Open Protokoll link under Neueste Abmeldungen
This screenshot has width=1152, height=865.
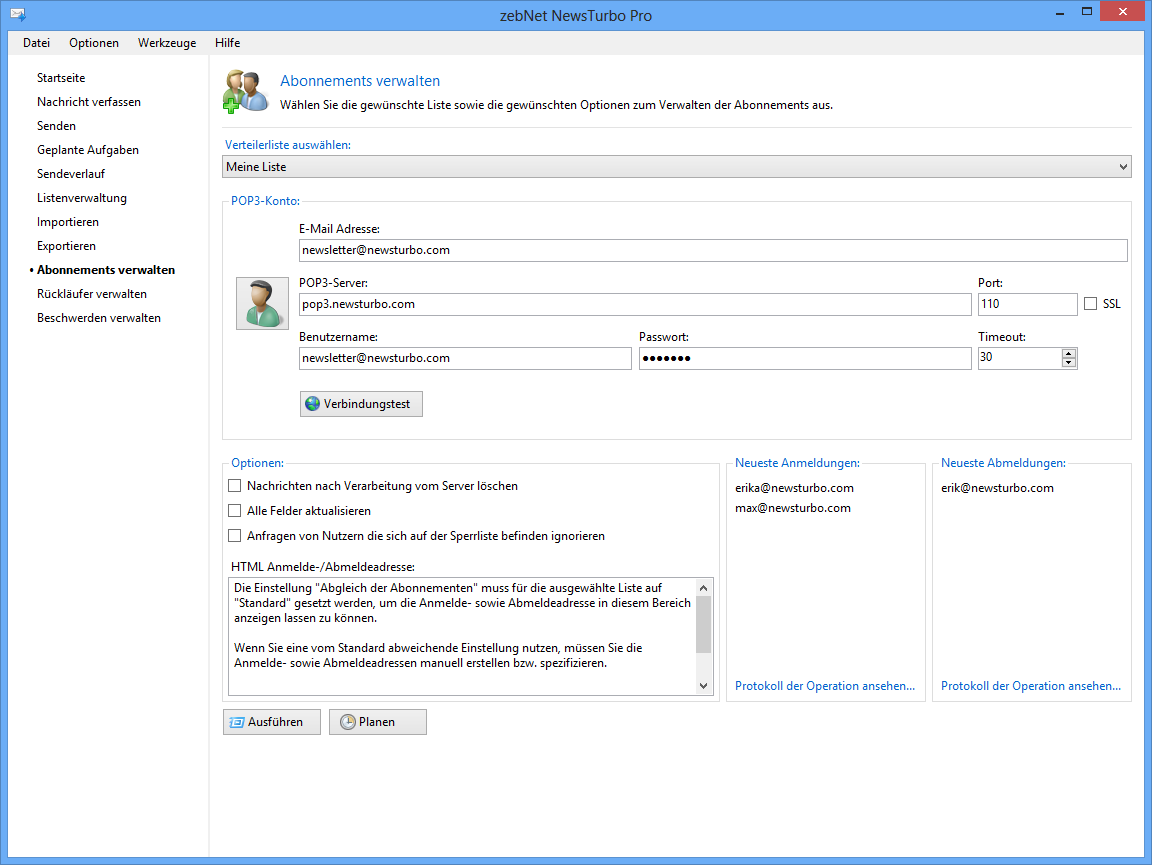pyautogui.click(x=1031, y=686)
